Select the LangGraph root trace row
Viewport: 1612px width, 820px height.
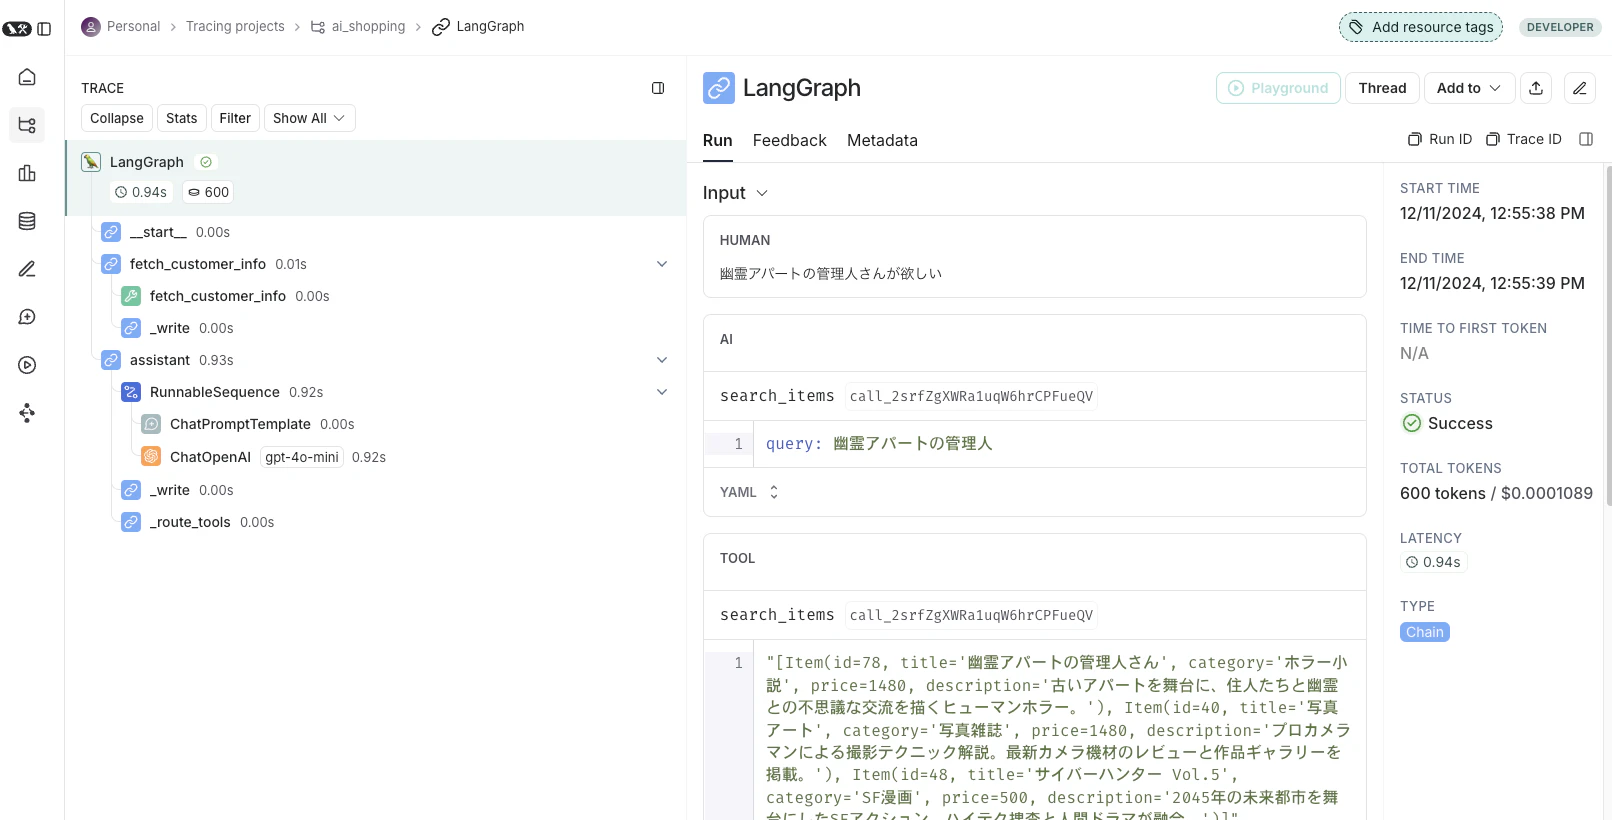click(x=376, y=178)
